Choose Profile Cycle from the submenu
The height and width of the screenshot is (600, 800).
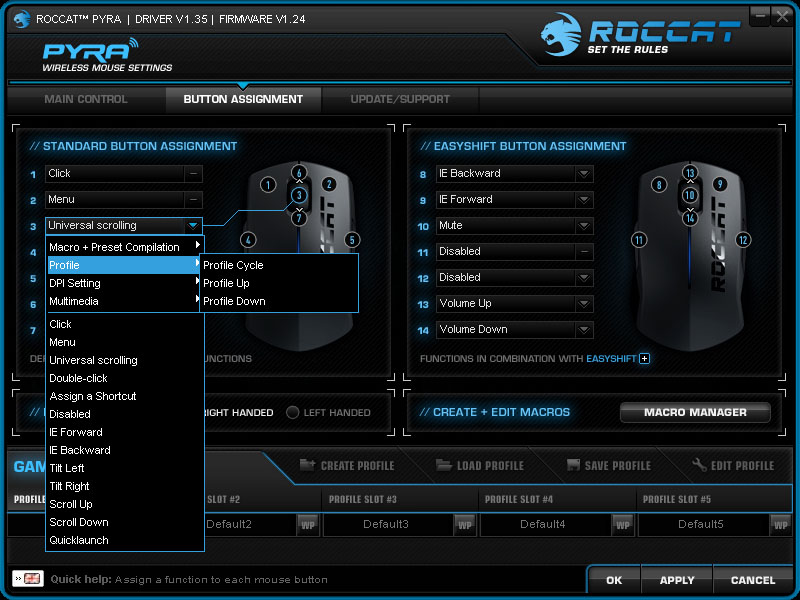279,265
